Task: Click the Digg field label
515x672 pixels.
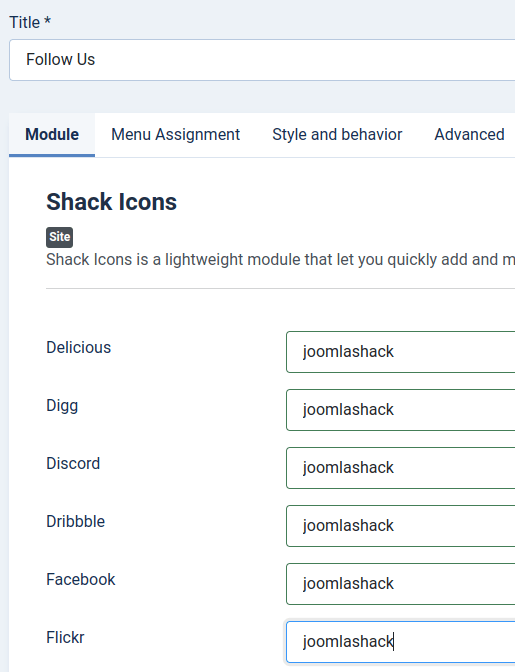Action: [62, 406]
